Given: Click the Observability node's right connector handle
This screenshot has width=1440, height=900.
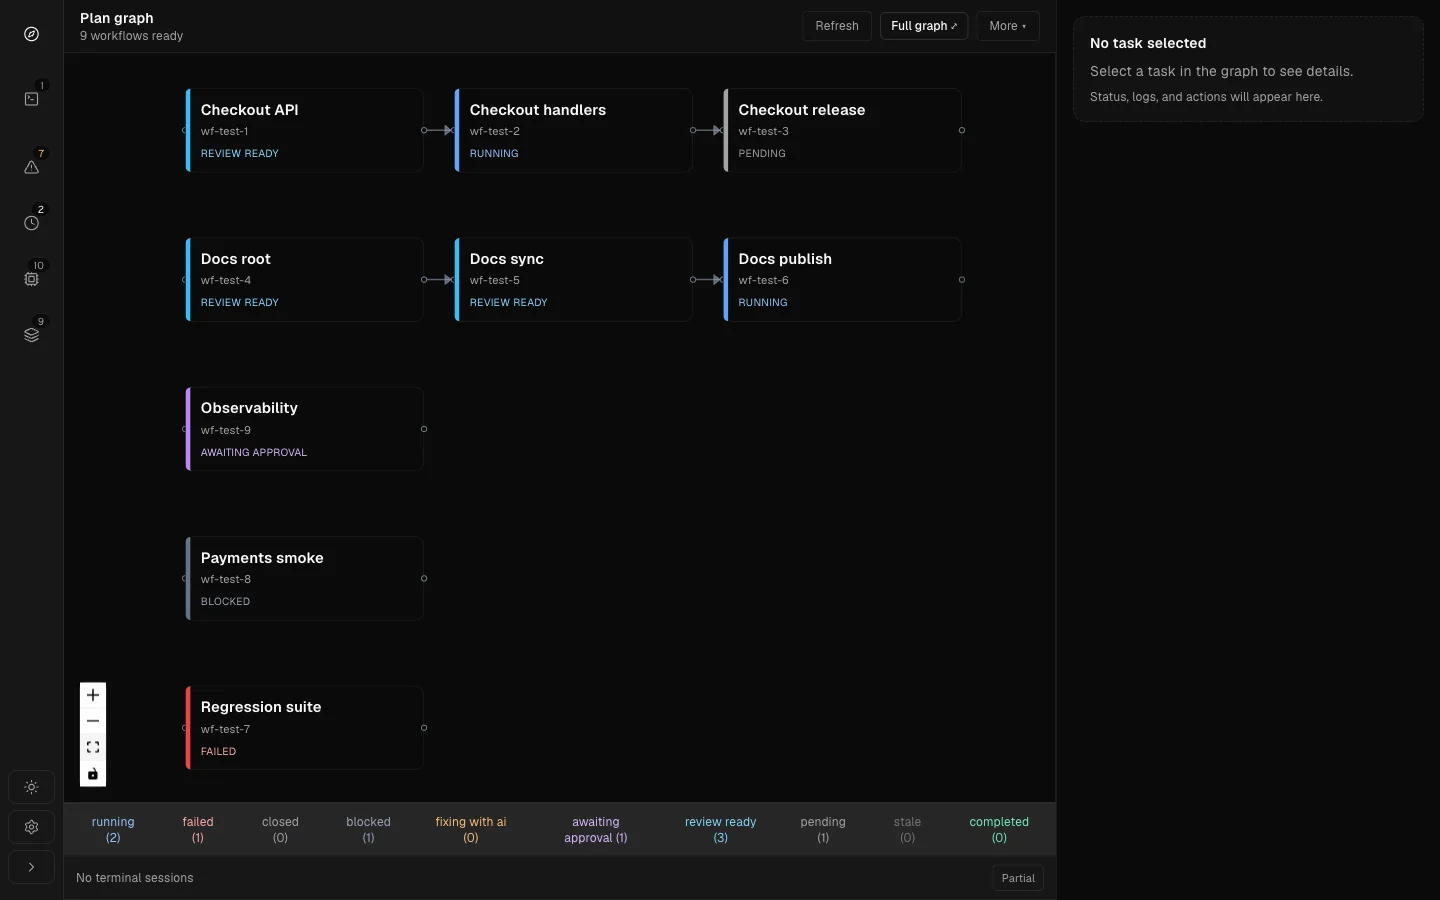Looking at the screenshot, I should [424, 429].
